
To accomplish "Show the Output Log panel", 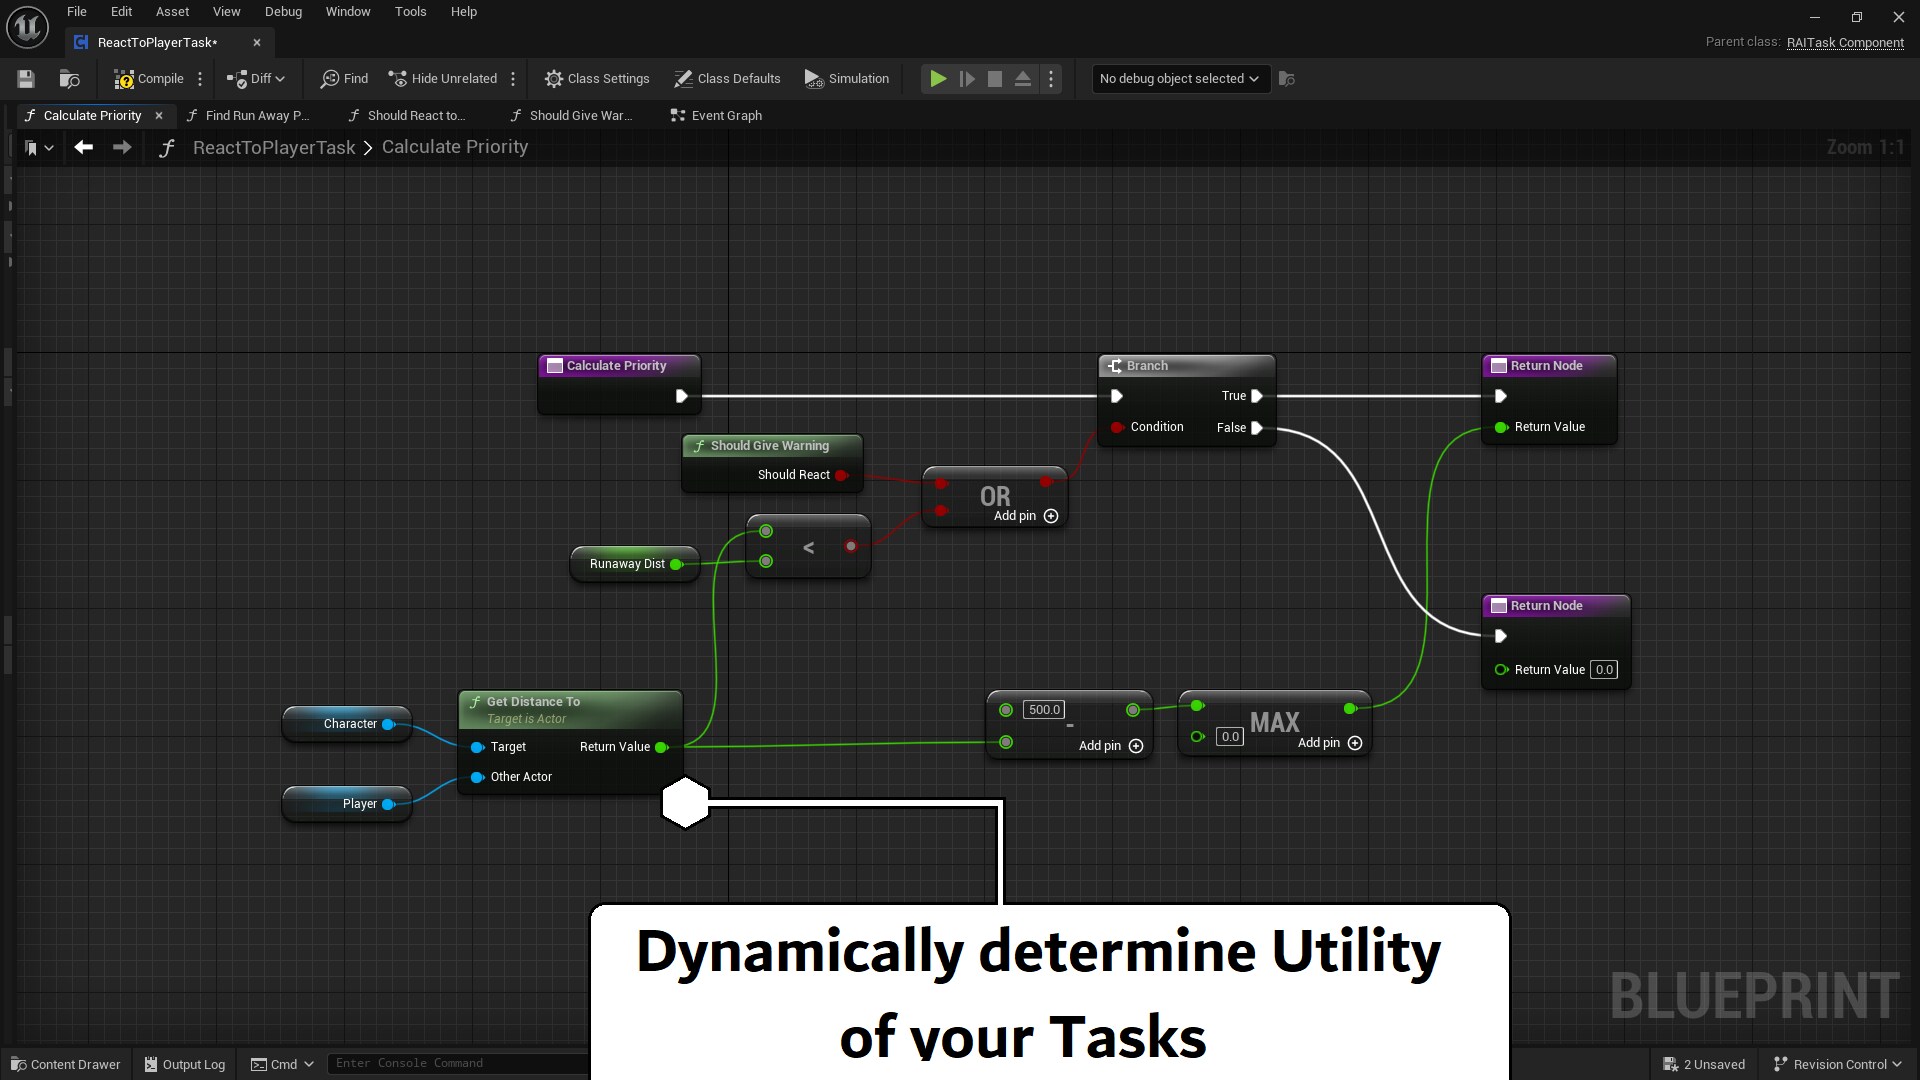I will point(184,1064).
